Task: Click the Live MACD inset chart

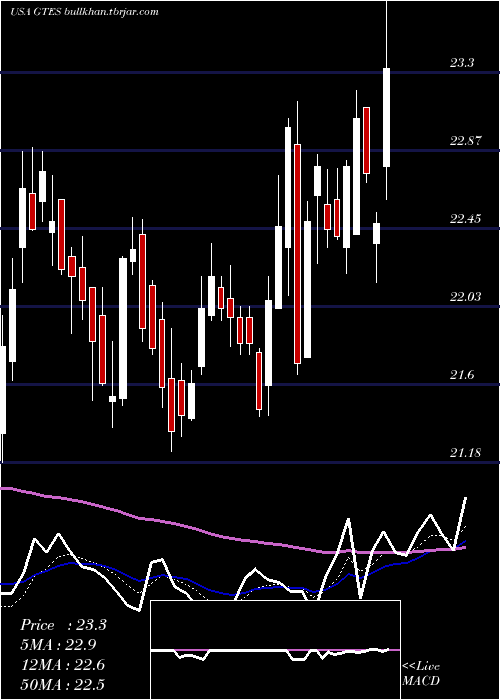Action: [x=275, y=650]
